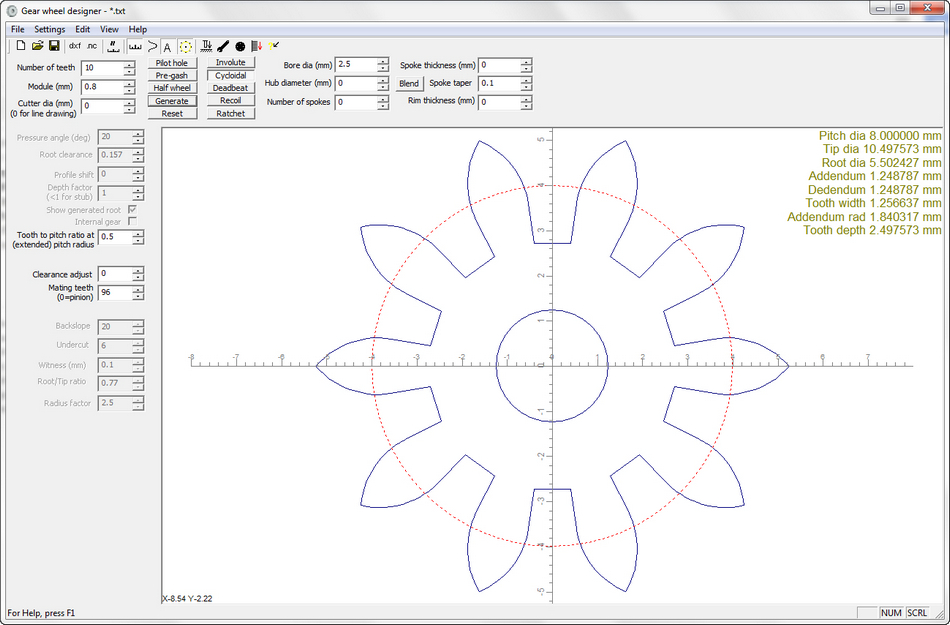Open a file with the folder icon

point(37,46)
